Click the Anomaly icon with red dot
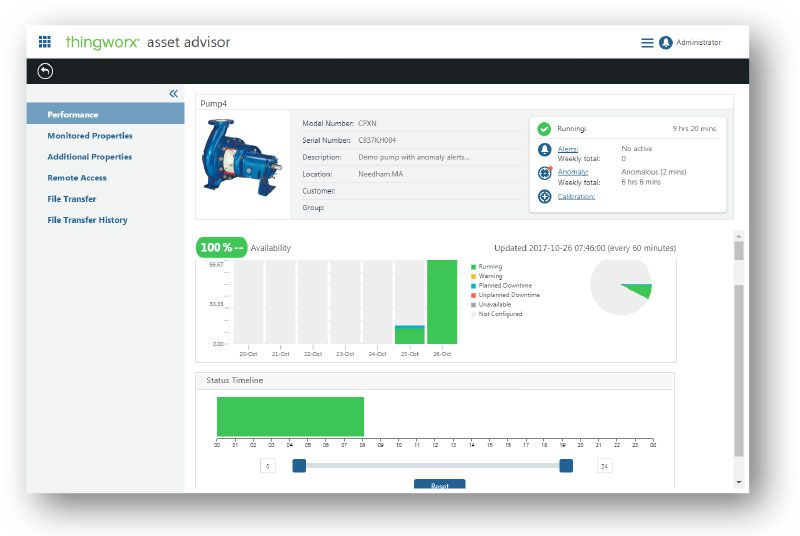 point(544,173)
